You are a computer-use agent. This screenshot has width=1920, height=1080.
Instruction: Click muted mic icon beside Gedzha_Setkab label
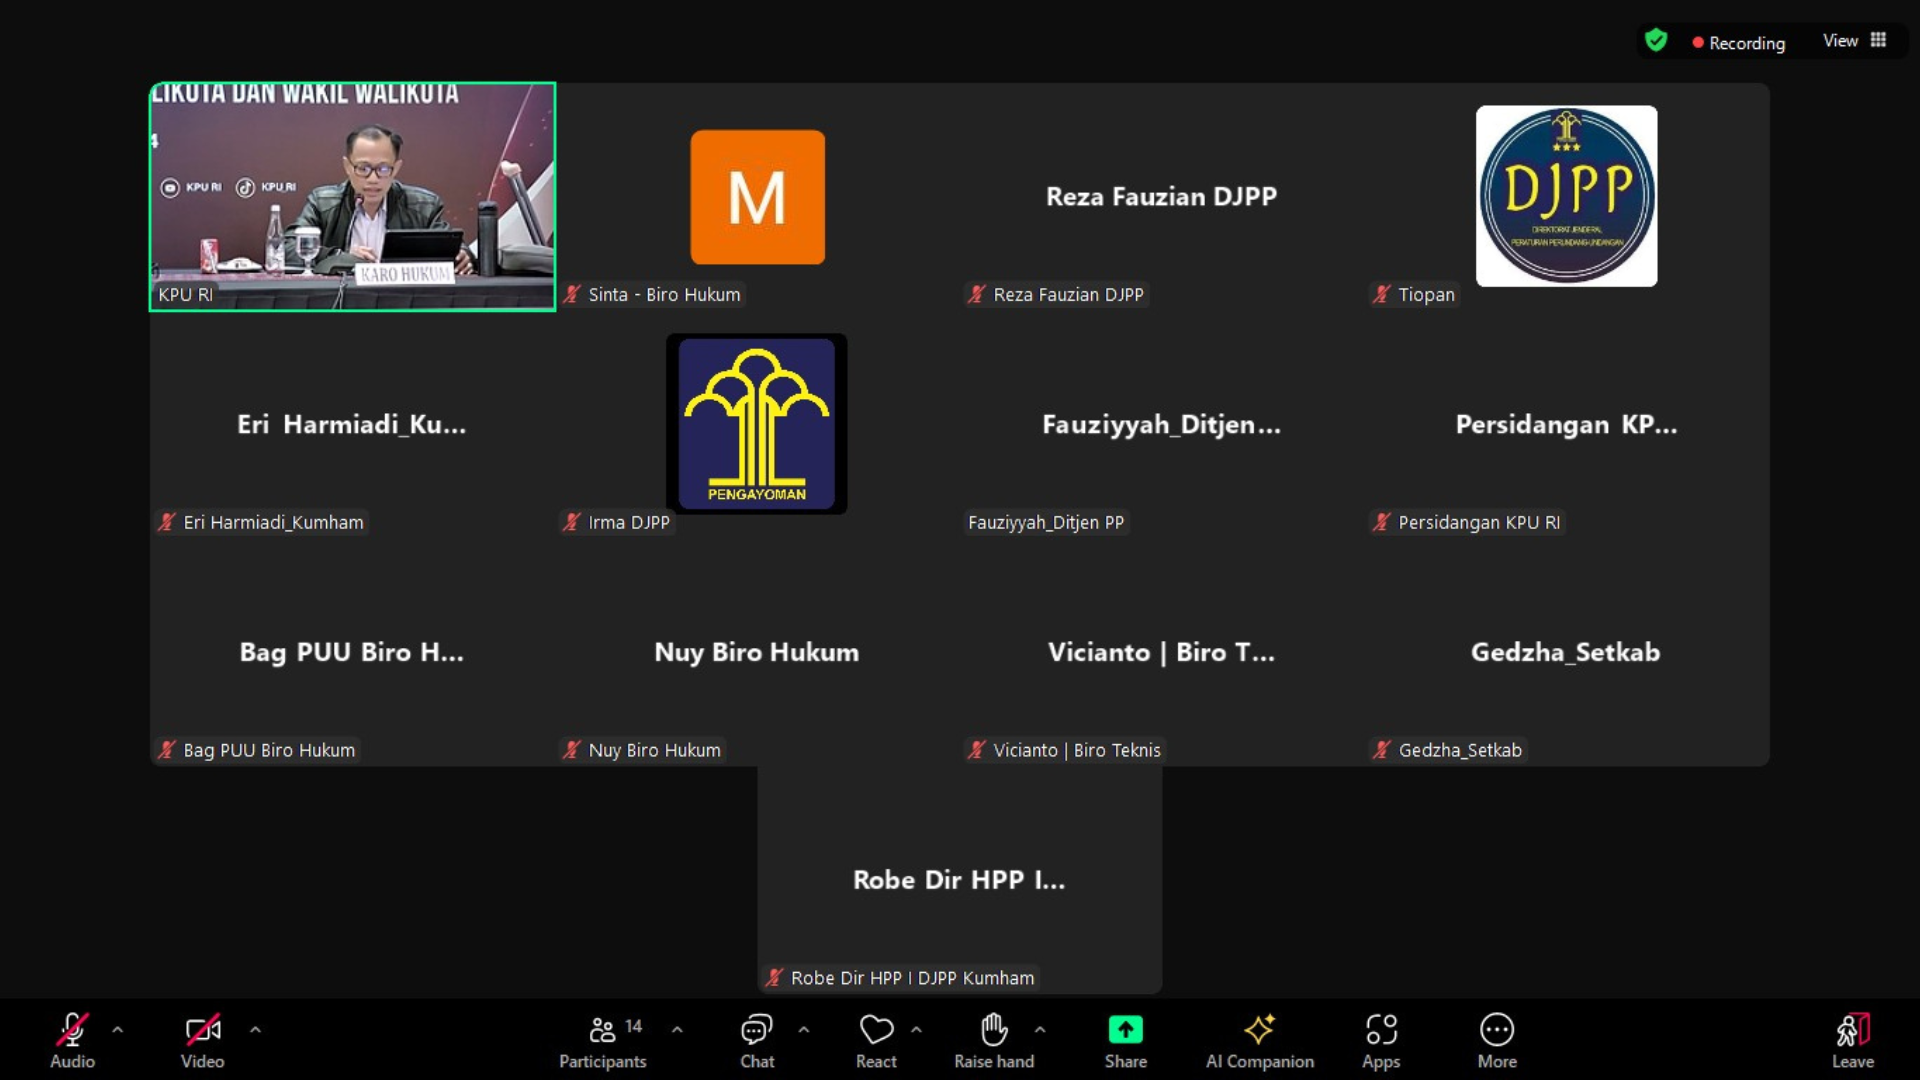coord(1382,750)
